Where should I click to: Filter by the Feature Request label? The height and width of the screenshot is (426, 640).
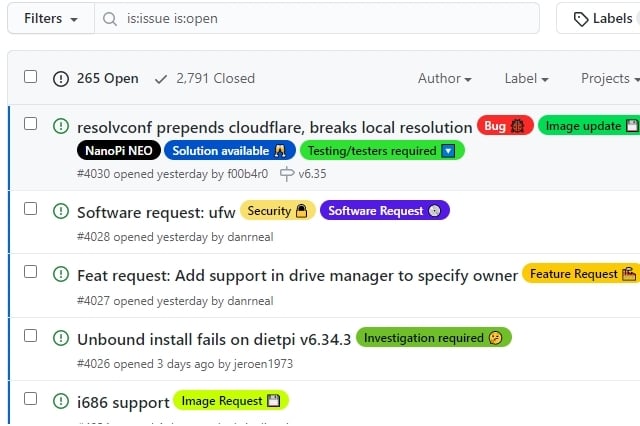[581, 273]
